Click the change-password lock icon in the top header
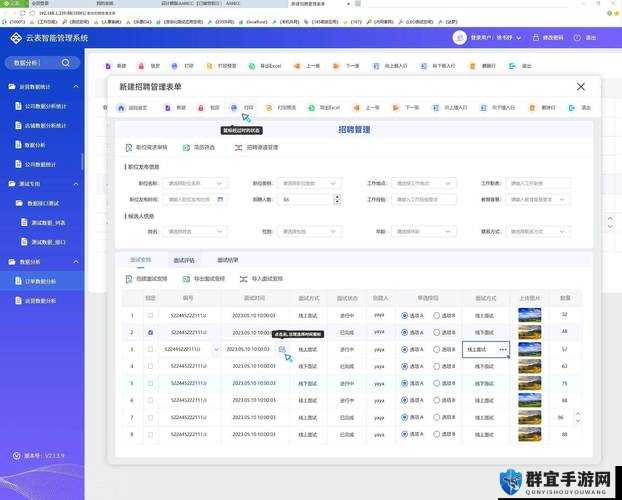Screen dimensions: 622x500 click(536, 38)
